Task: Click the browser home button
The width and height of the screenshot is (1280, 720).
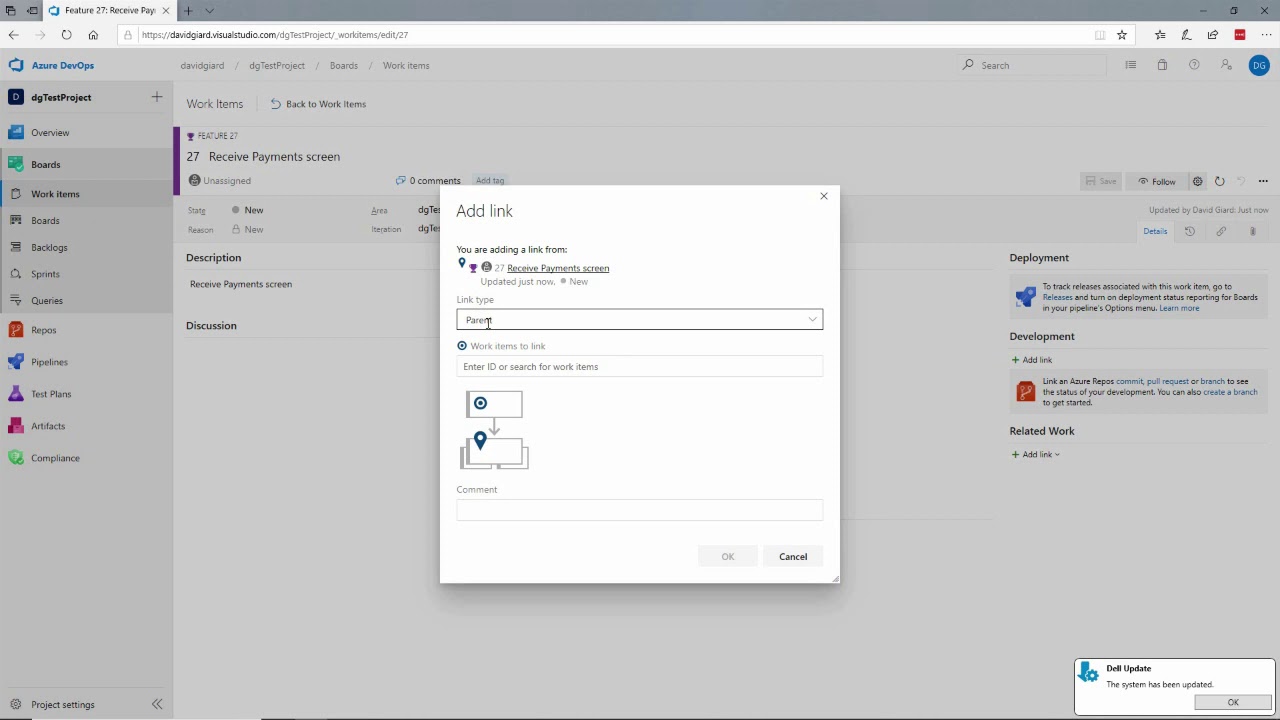Action: tap(93, 35)
